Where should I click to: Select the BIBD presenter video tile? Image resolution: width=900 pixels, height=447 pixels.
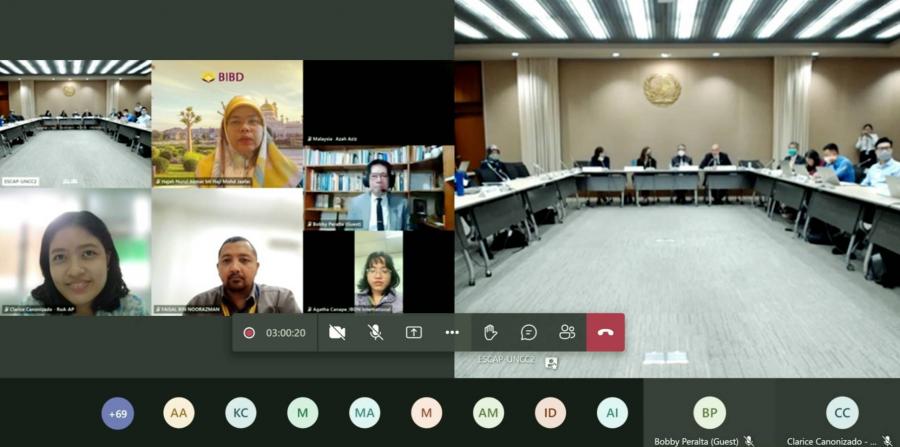[x=227, y=124]
